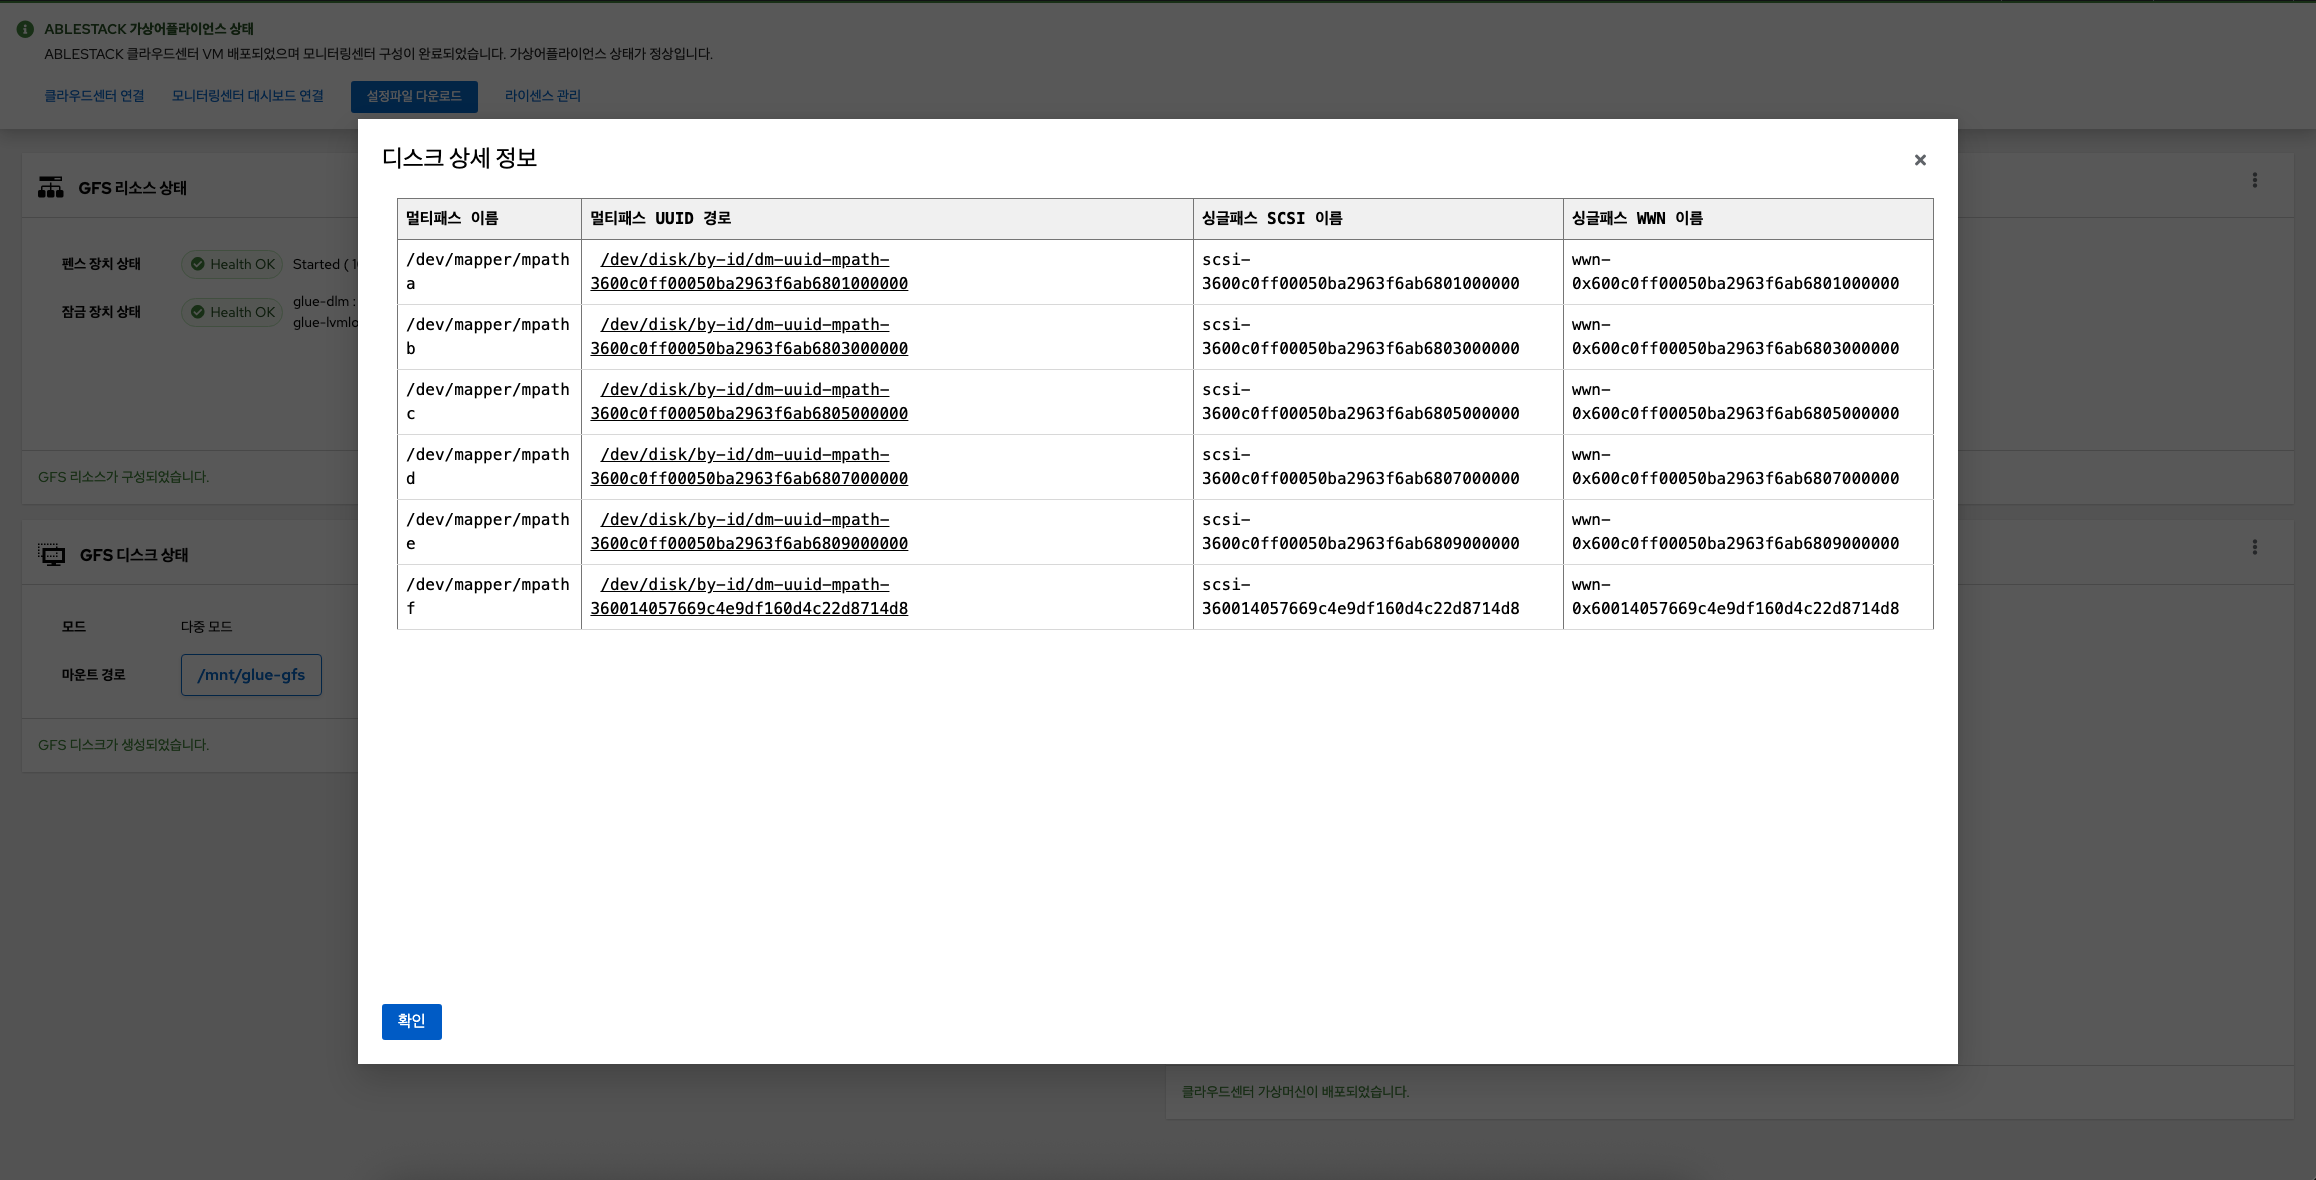Open mpathf dm-uuid path link
Image resolution: width=2316 pixels, height=1180 pixels.
(748, 597)
